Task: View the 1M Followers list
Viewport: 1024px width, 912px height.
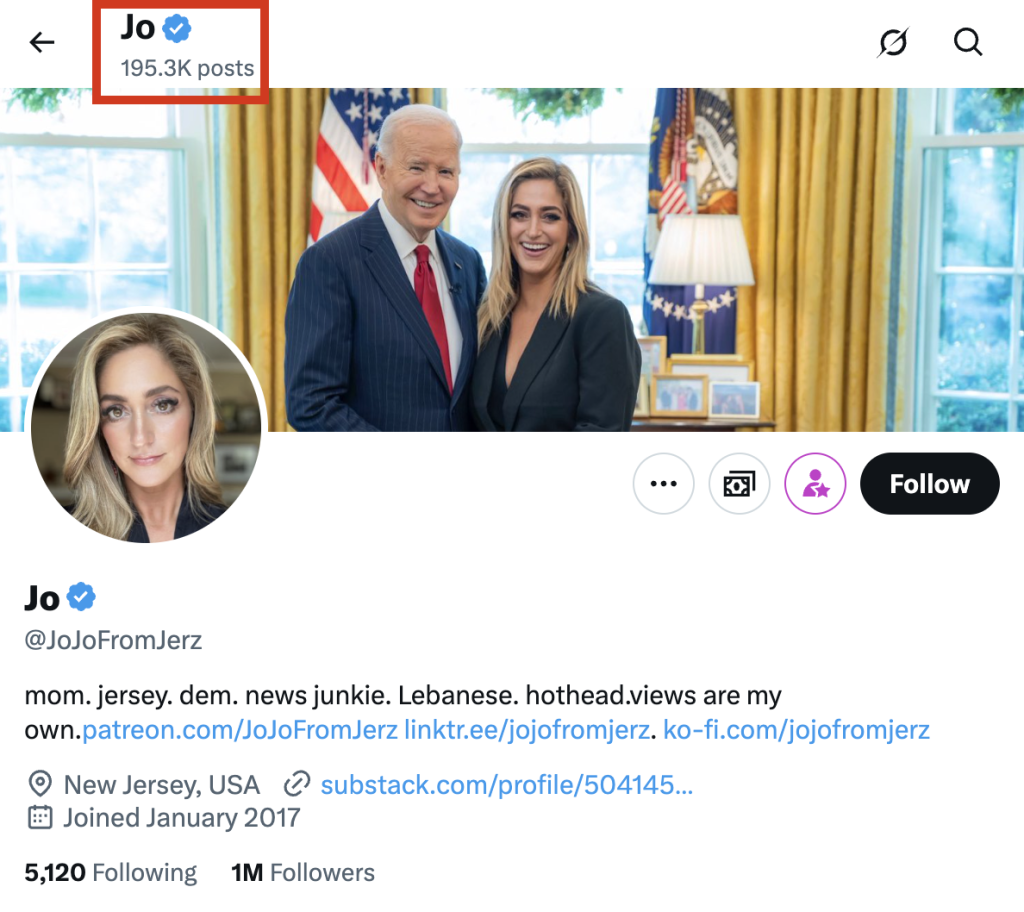Action: point(303,872)
